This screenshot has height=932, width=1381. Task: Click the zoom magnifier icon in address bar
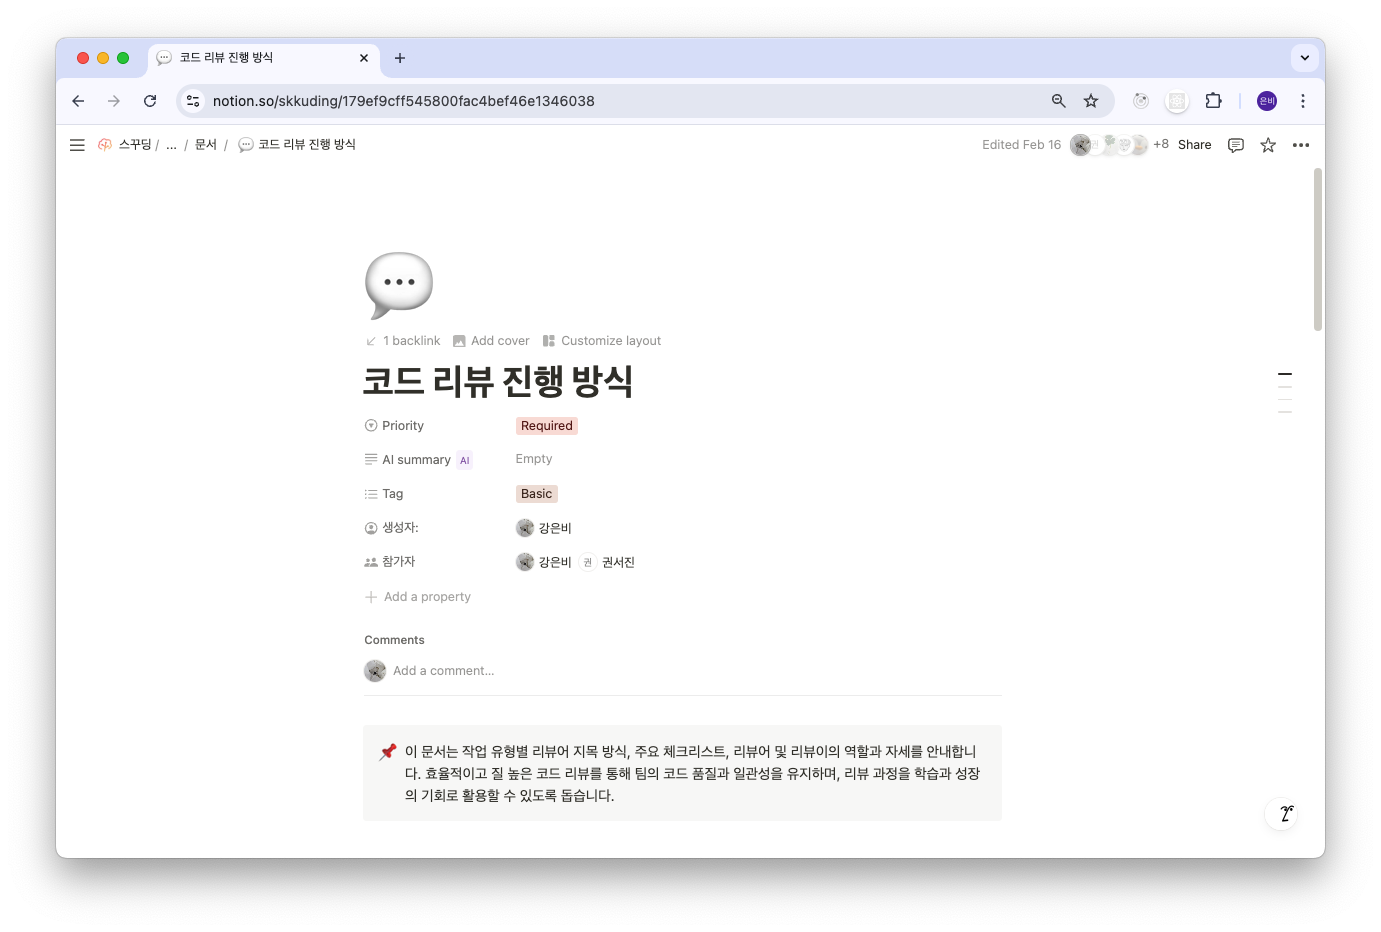1059,101
